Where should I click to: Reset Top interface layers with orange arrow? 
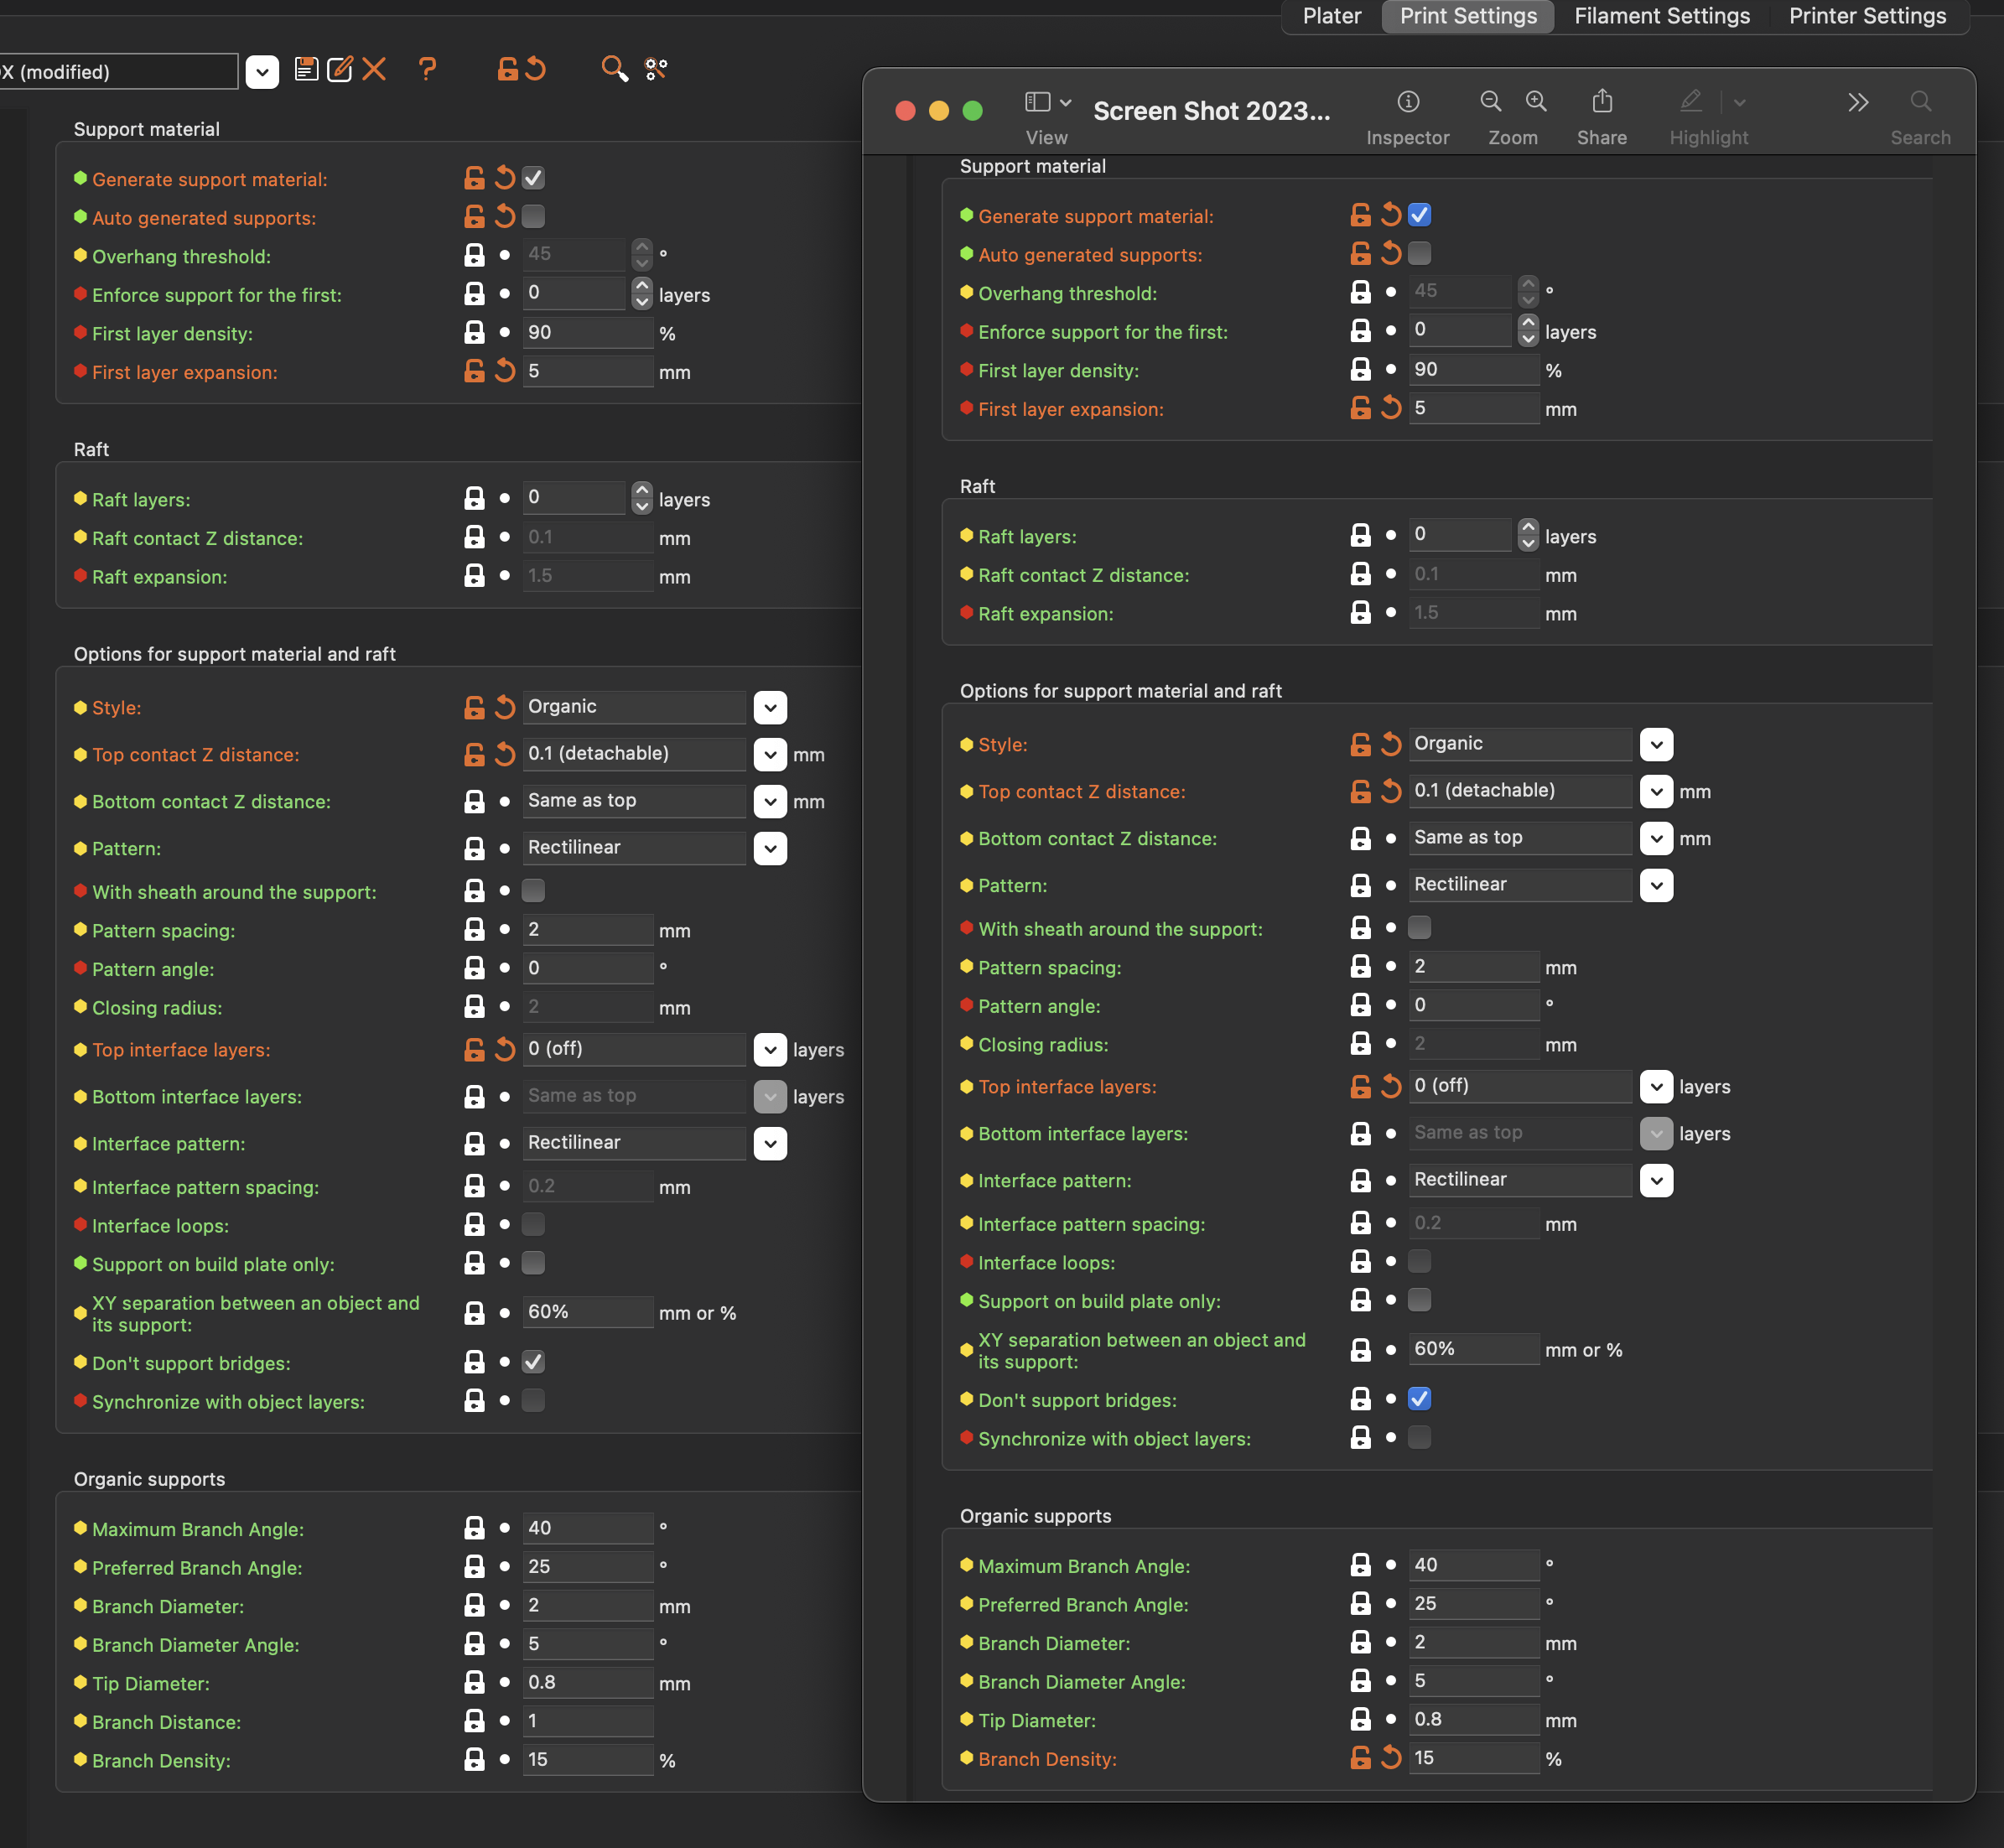[505, 1050]
